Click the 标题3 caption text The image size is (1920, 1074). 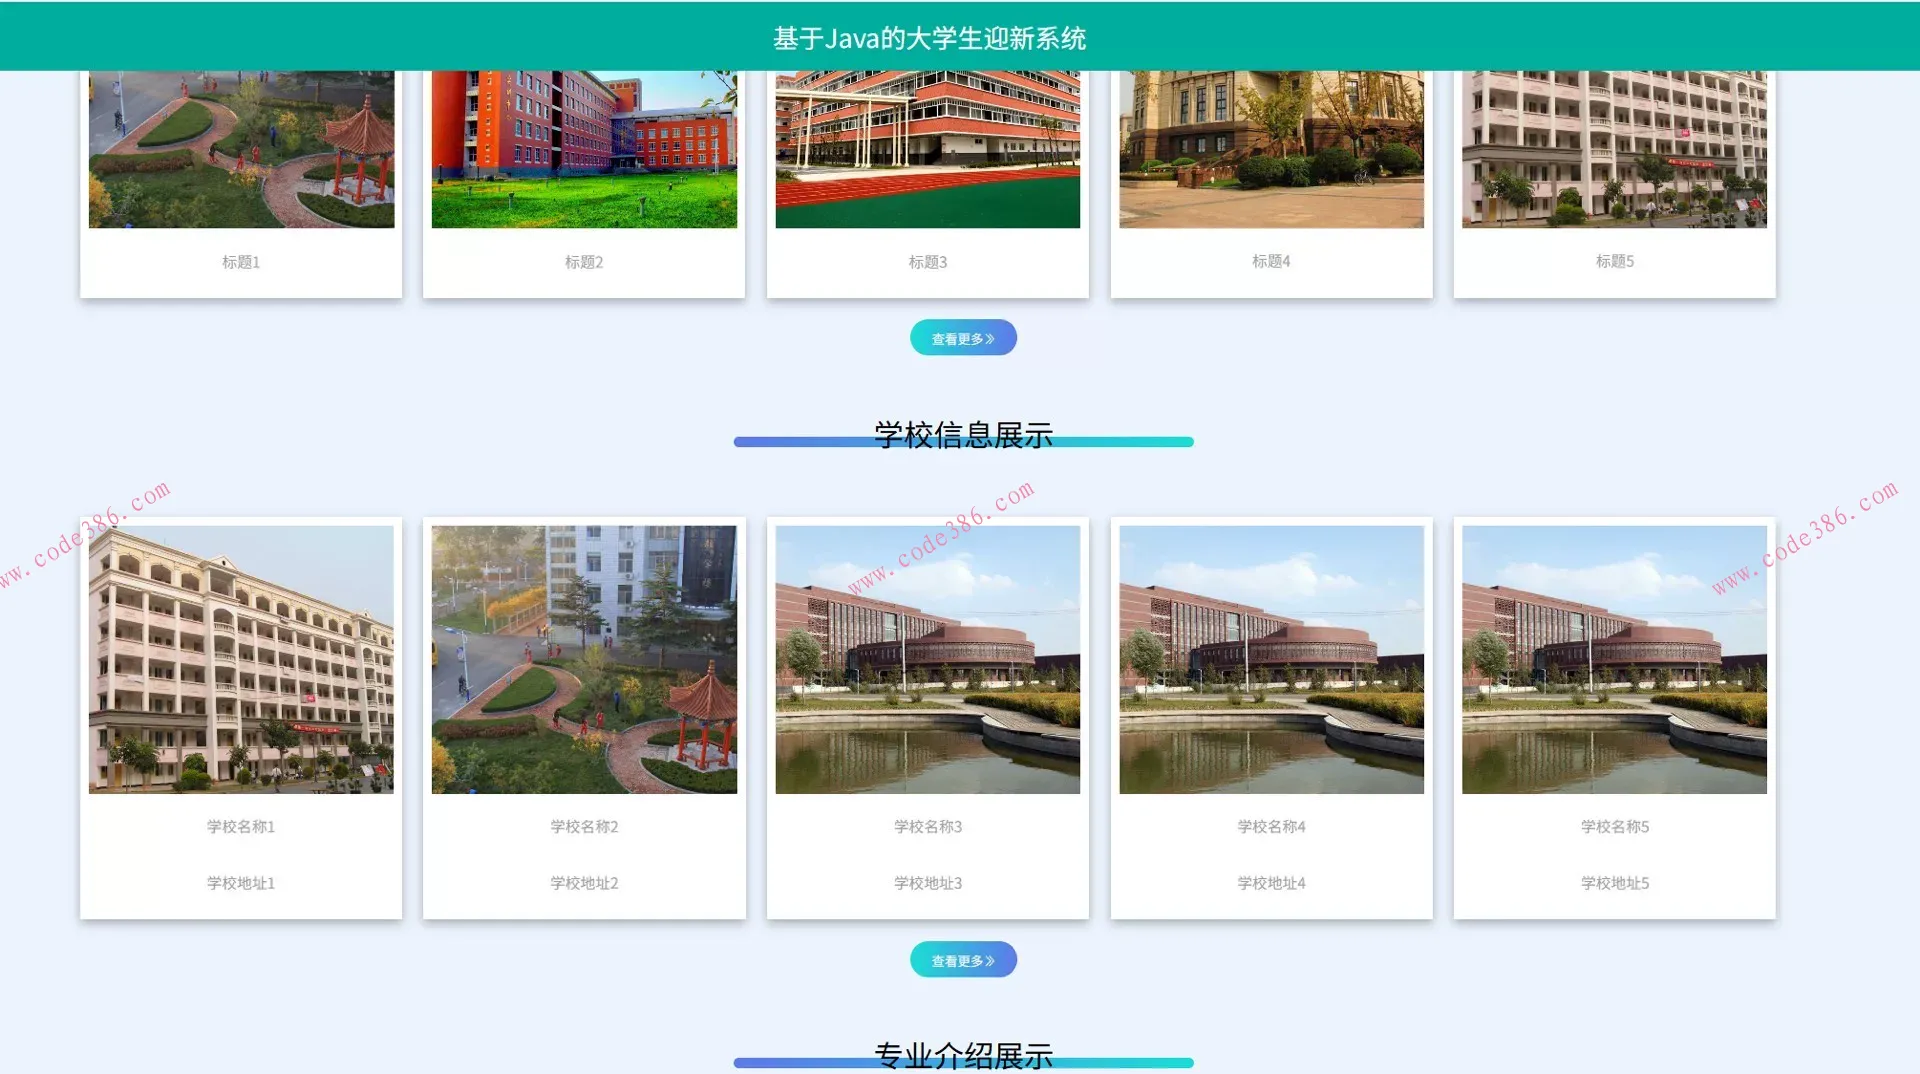pyautogui.click(x=927, y=262)
